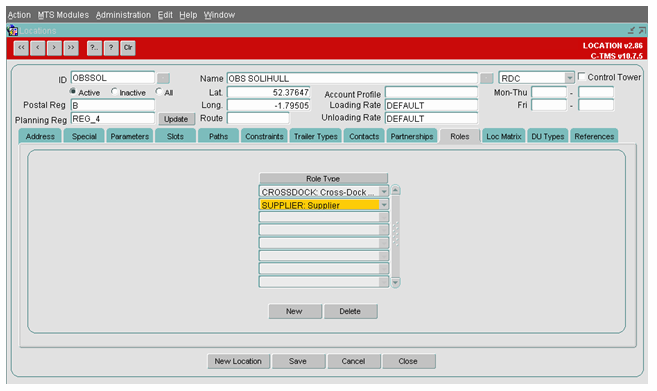657x391 pixels.
Task: Click the ID field containing OBSSOL
Action: [113, 78]
